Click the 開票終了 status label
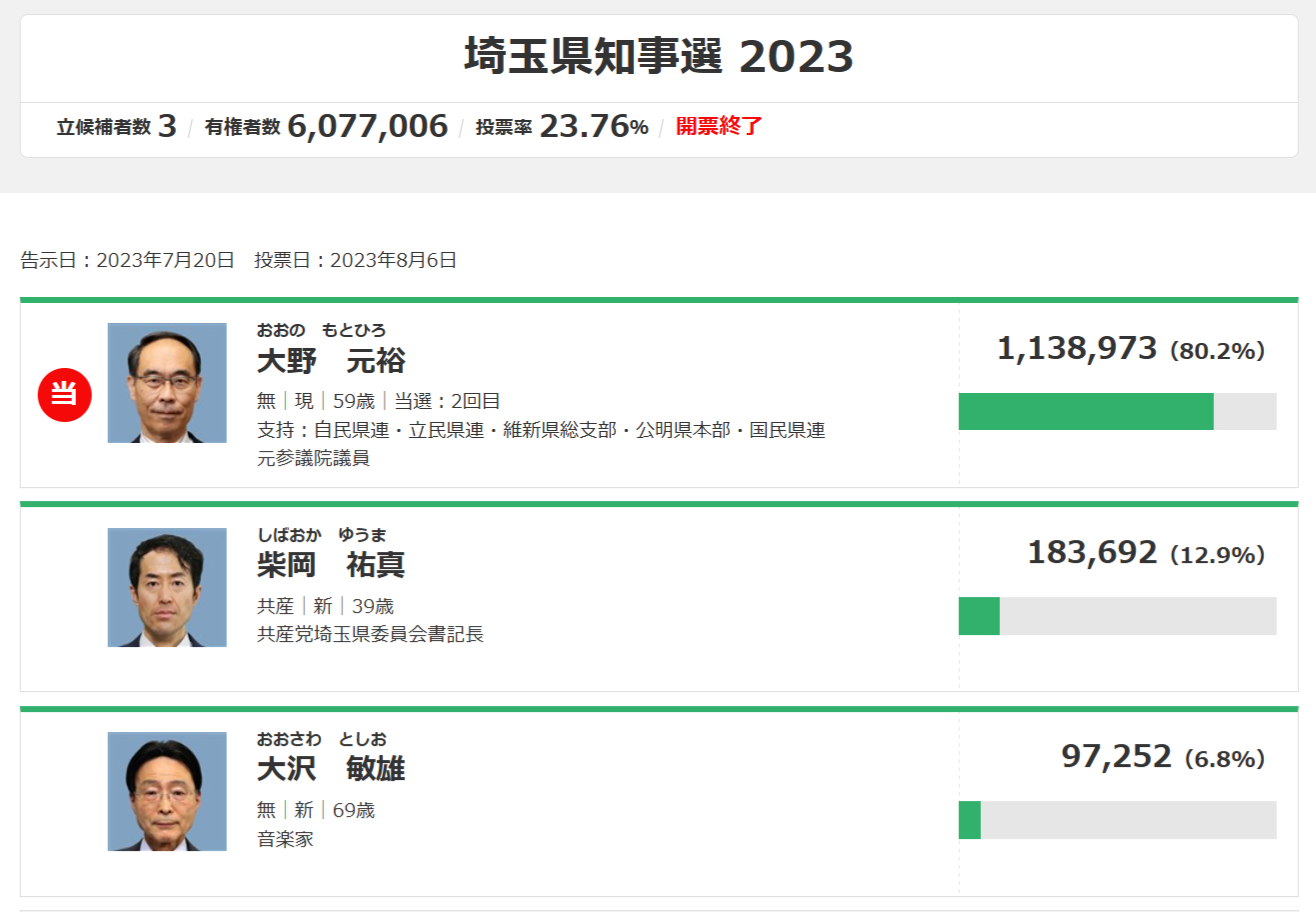1316x912 pixels. pos(719,126)
